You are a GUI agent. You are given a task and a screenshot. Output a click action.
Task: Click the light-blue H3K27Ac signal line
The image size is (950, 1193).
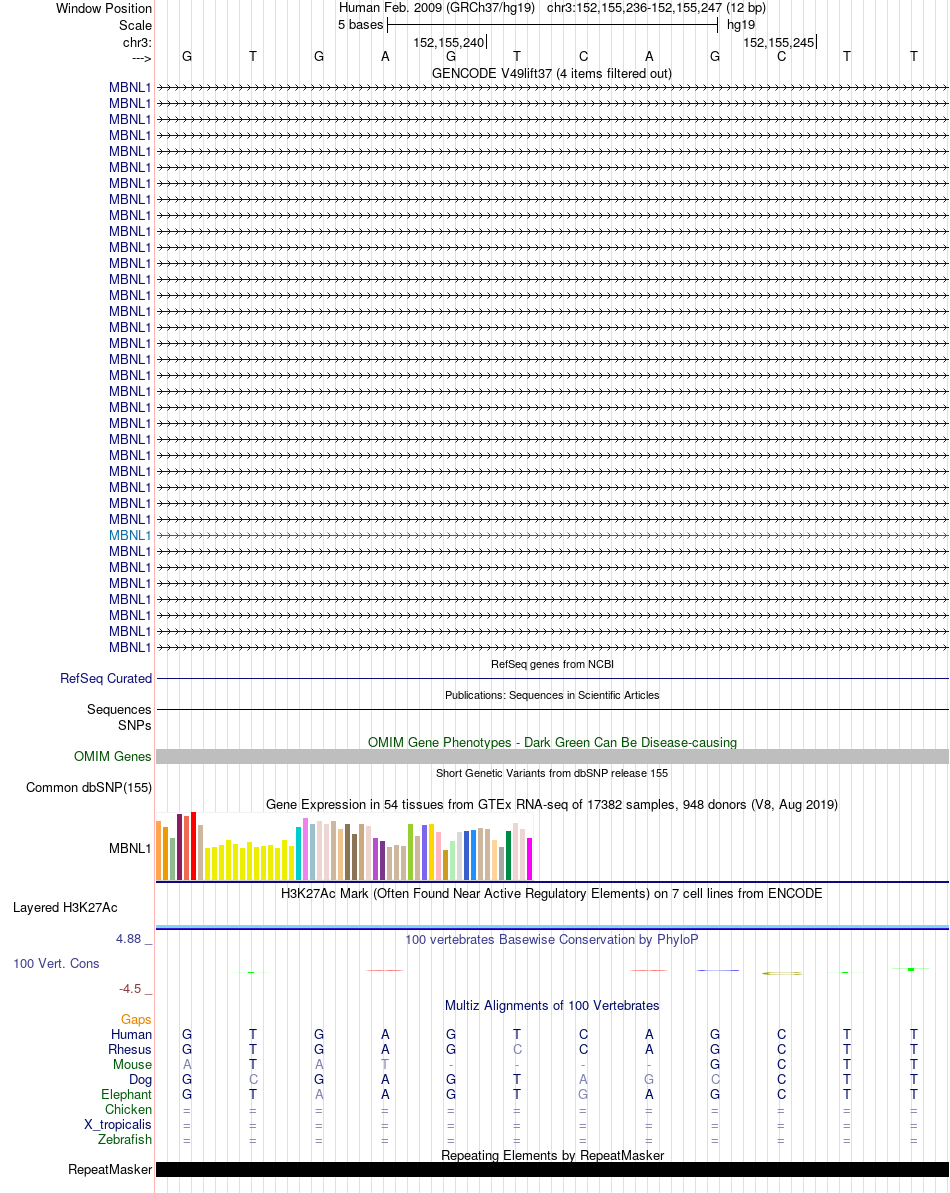click(x=552, y=927)
